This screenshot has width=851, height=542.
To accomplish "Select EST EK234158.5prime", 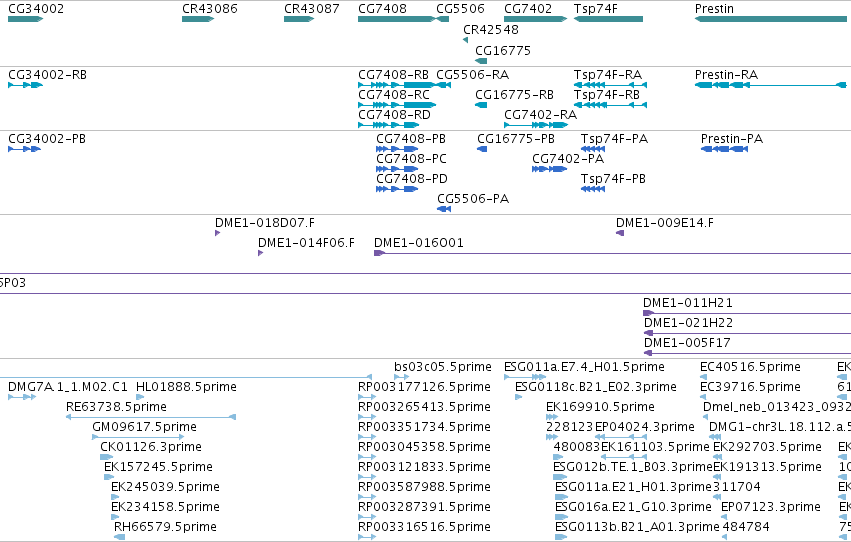I will [115, 517].
